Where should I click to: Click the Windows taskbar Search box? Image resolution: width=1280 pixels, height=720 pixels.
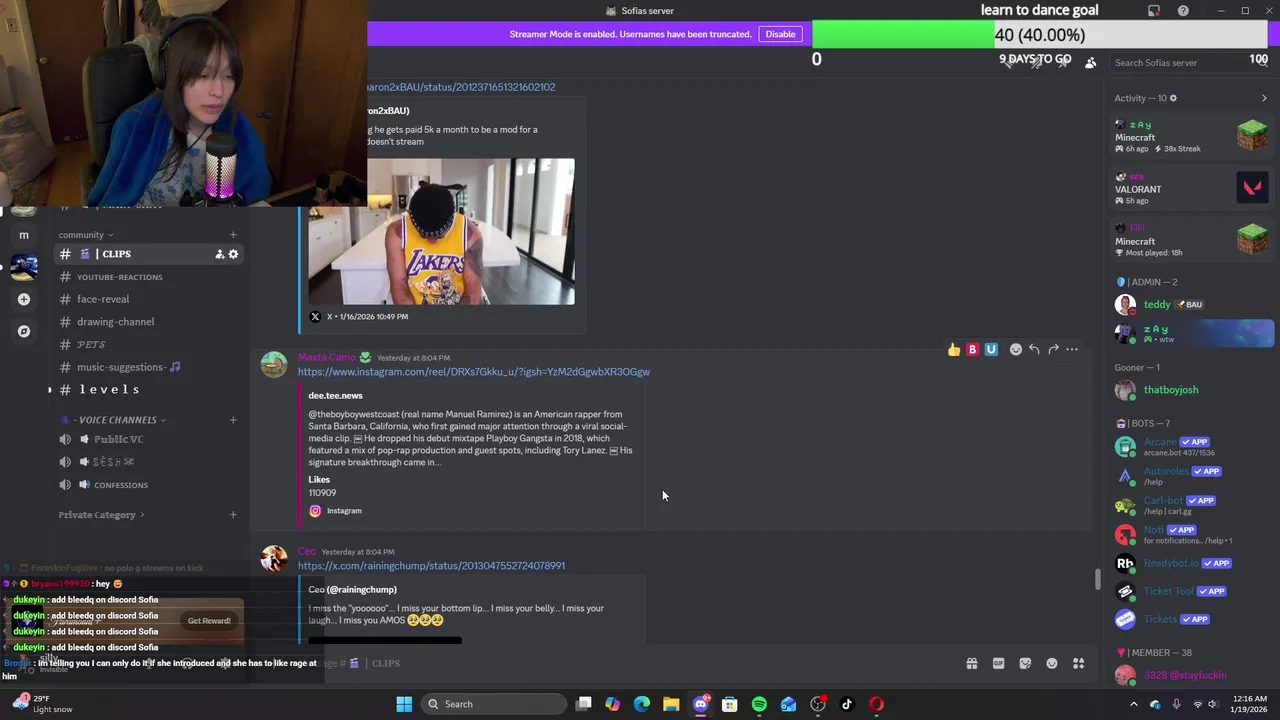tap(492, 704)
